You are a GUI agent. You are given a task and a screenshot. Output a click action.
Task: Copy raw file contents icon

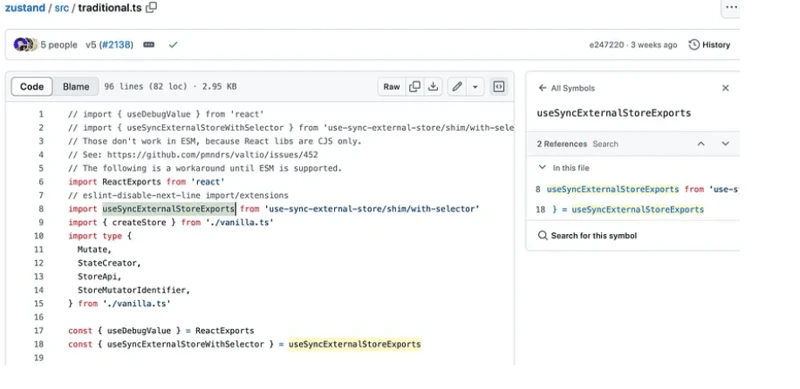[x=415, y=87]
